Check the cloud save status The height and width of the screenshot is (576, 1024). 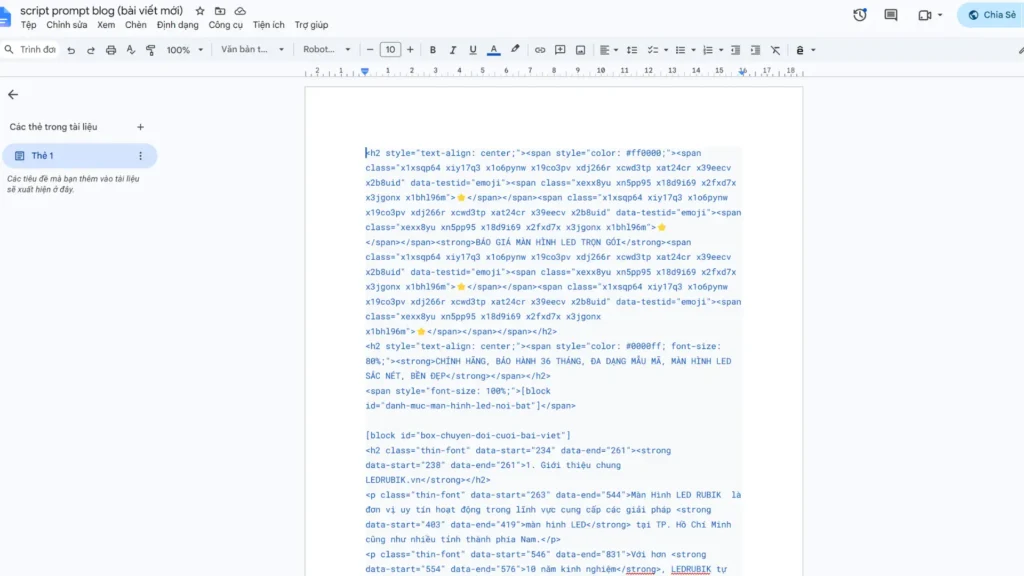240,11
